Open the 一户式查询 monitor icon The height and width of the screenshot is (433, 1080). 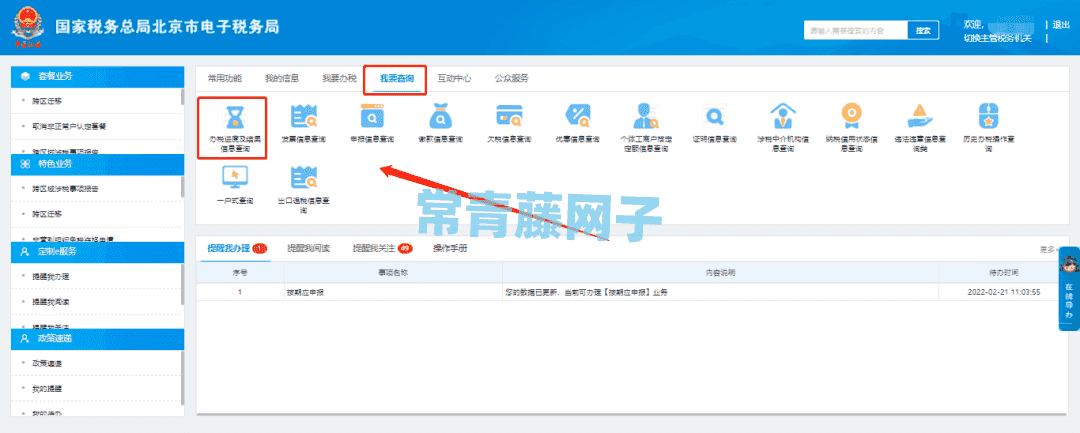click(x=233, y=178)
